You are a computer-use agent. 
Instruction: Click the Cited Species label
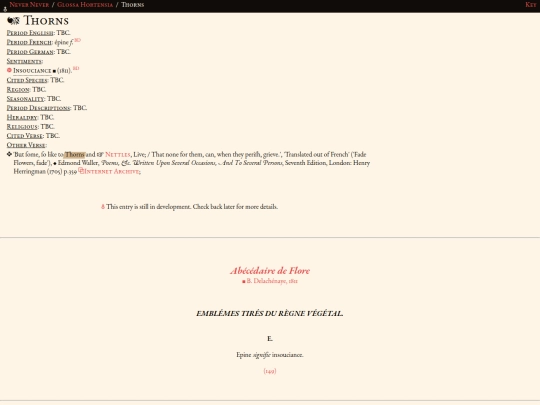pos(27,80)
